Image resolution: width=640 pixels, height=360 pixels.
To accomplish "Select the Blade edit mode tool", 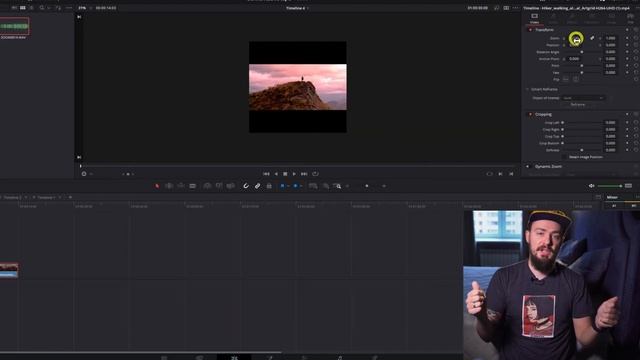I will click(x=192, y=186).
